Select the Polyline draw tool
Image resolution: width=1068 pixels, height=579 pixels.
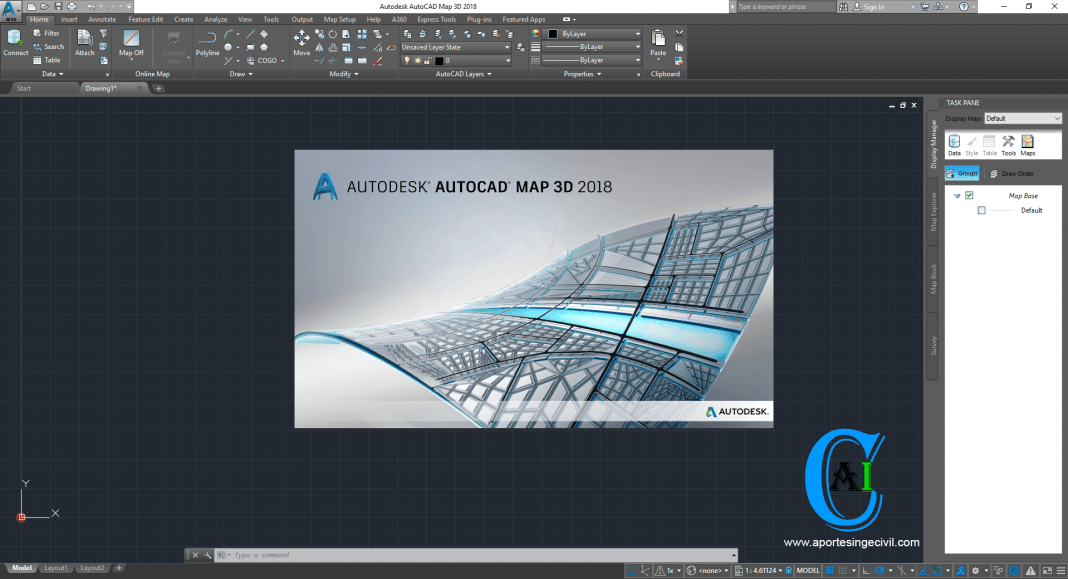(x=207, y=42)
